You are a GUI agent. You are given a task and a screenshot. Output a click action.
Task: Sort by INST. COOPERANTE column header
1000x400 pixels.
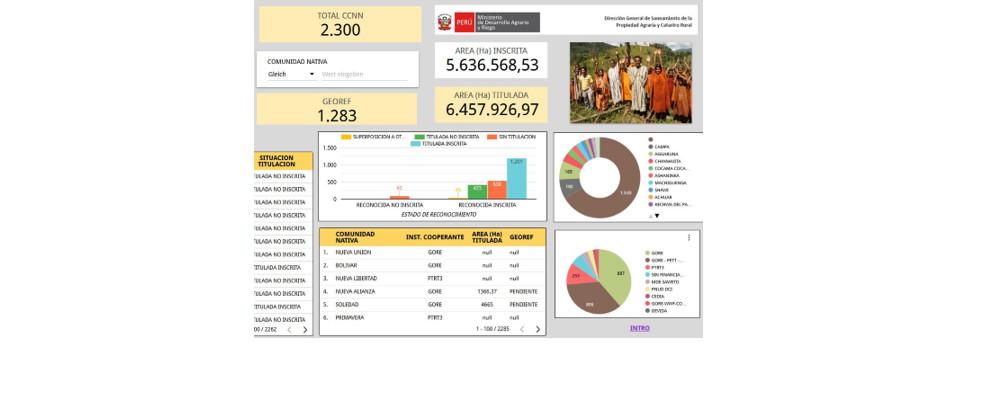tap(435, 237)
